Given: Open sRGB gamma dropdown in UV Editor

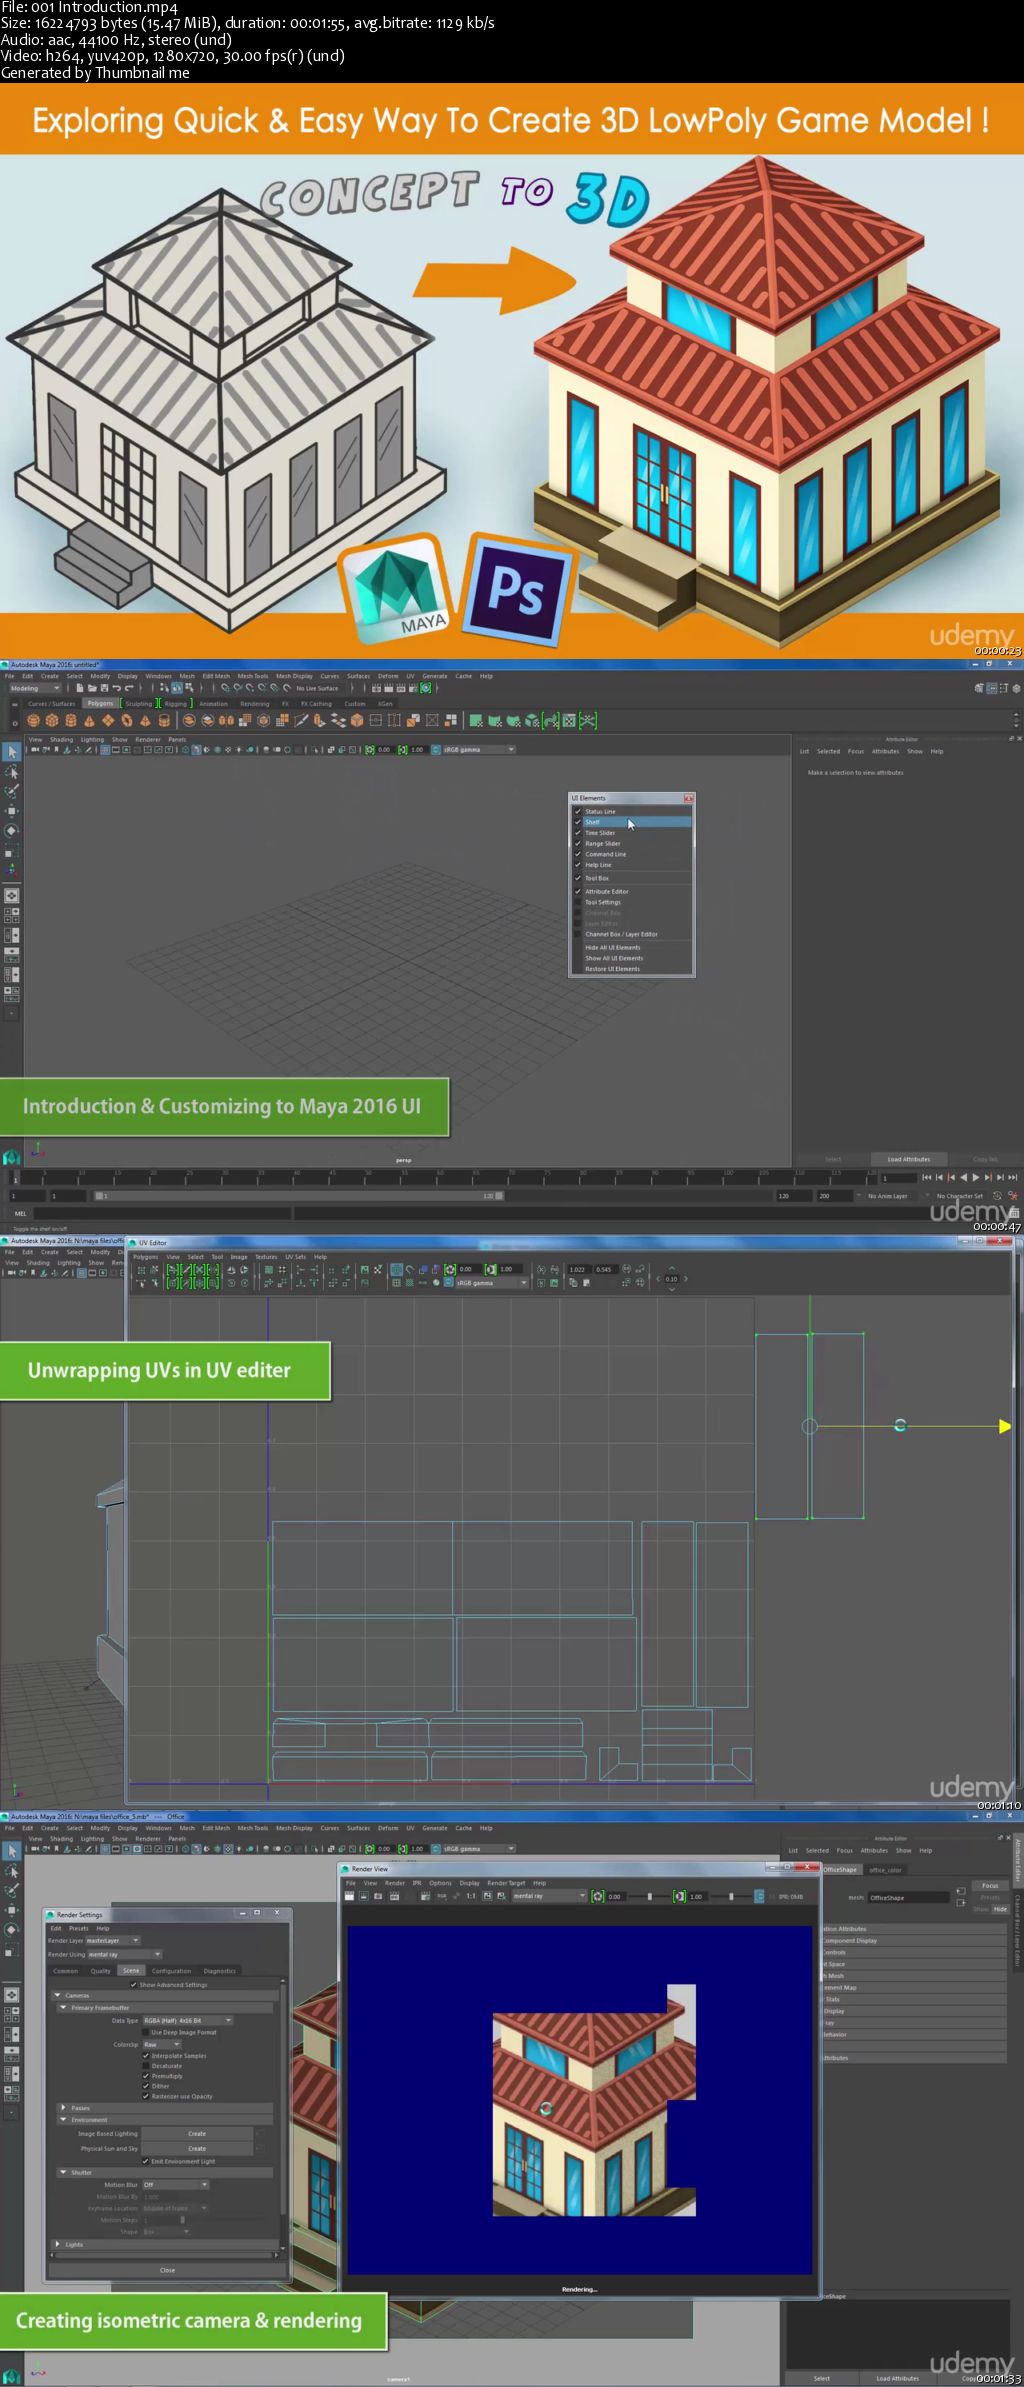Looking at the screenshot, I should pos(492,1283).
